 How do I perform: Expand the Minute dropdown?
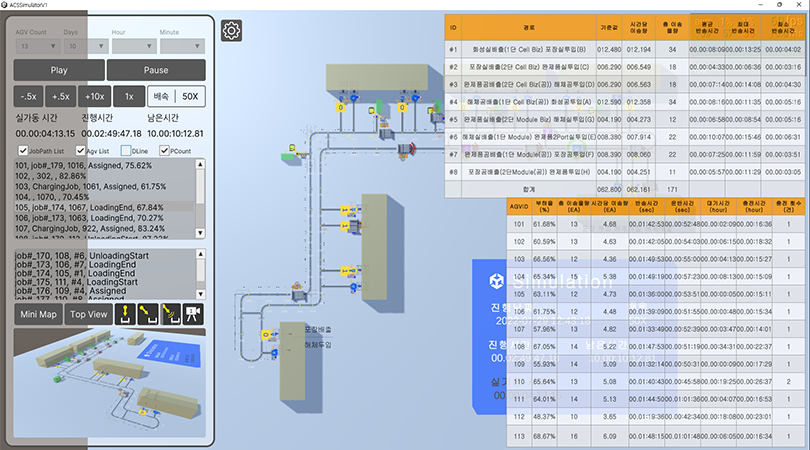[x=181, y=46]
